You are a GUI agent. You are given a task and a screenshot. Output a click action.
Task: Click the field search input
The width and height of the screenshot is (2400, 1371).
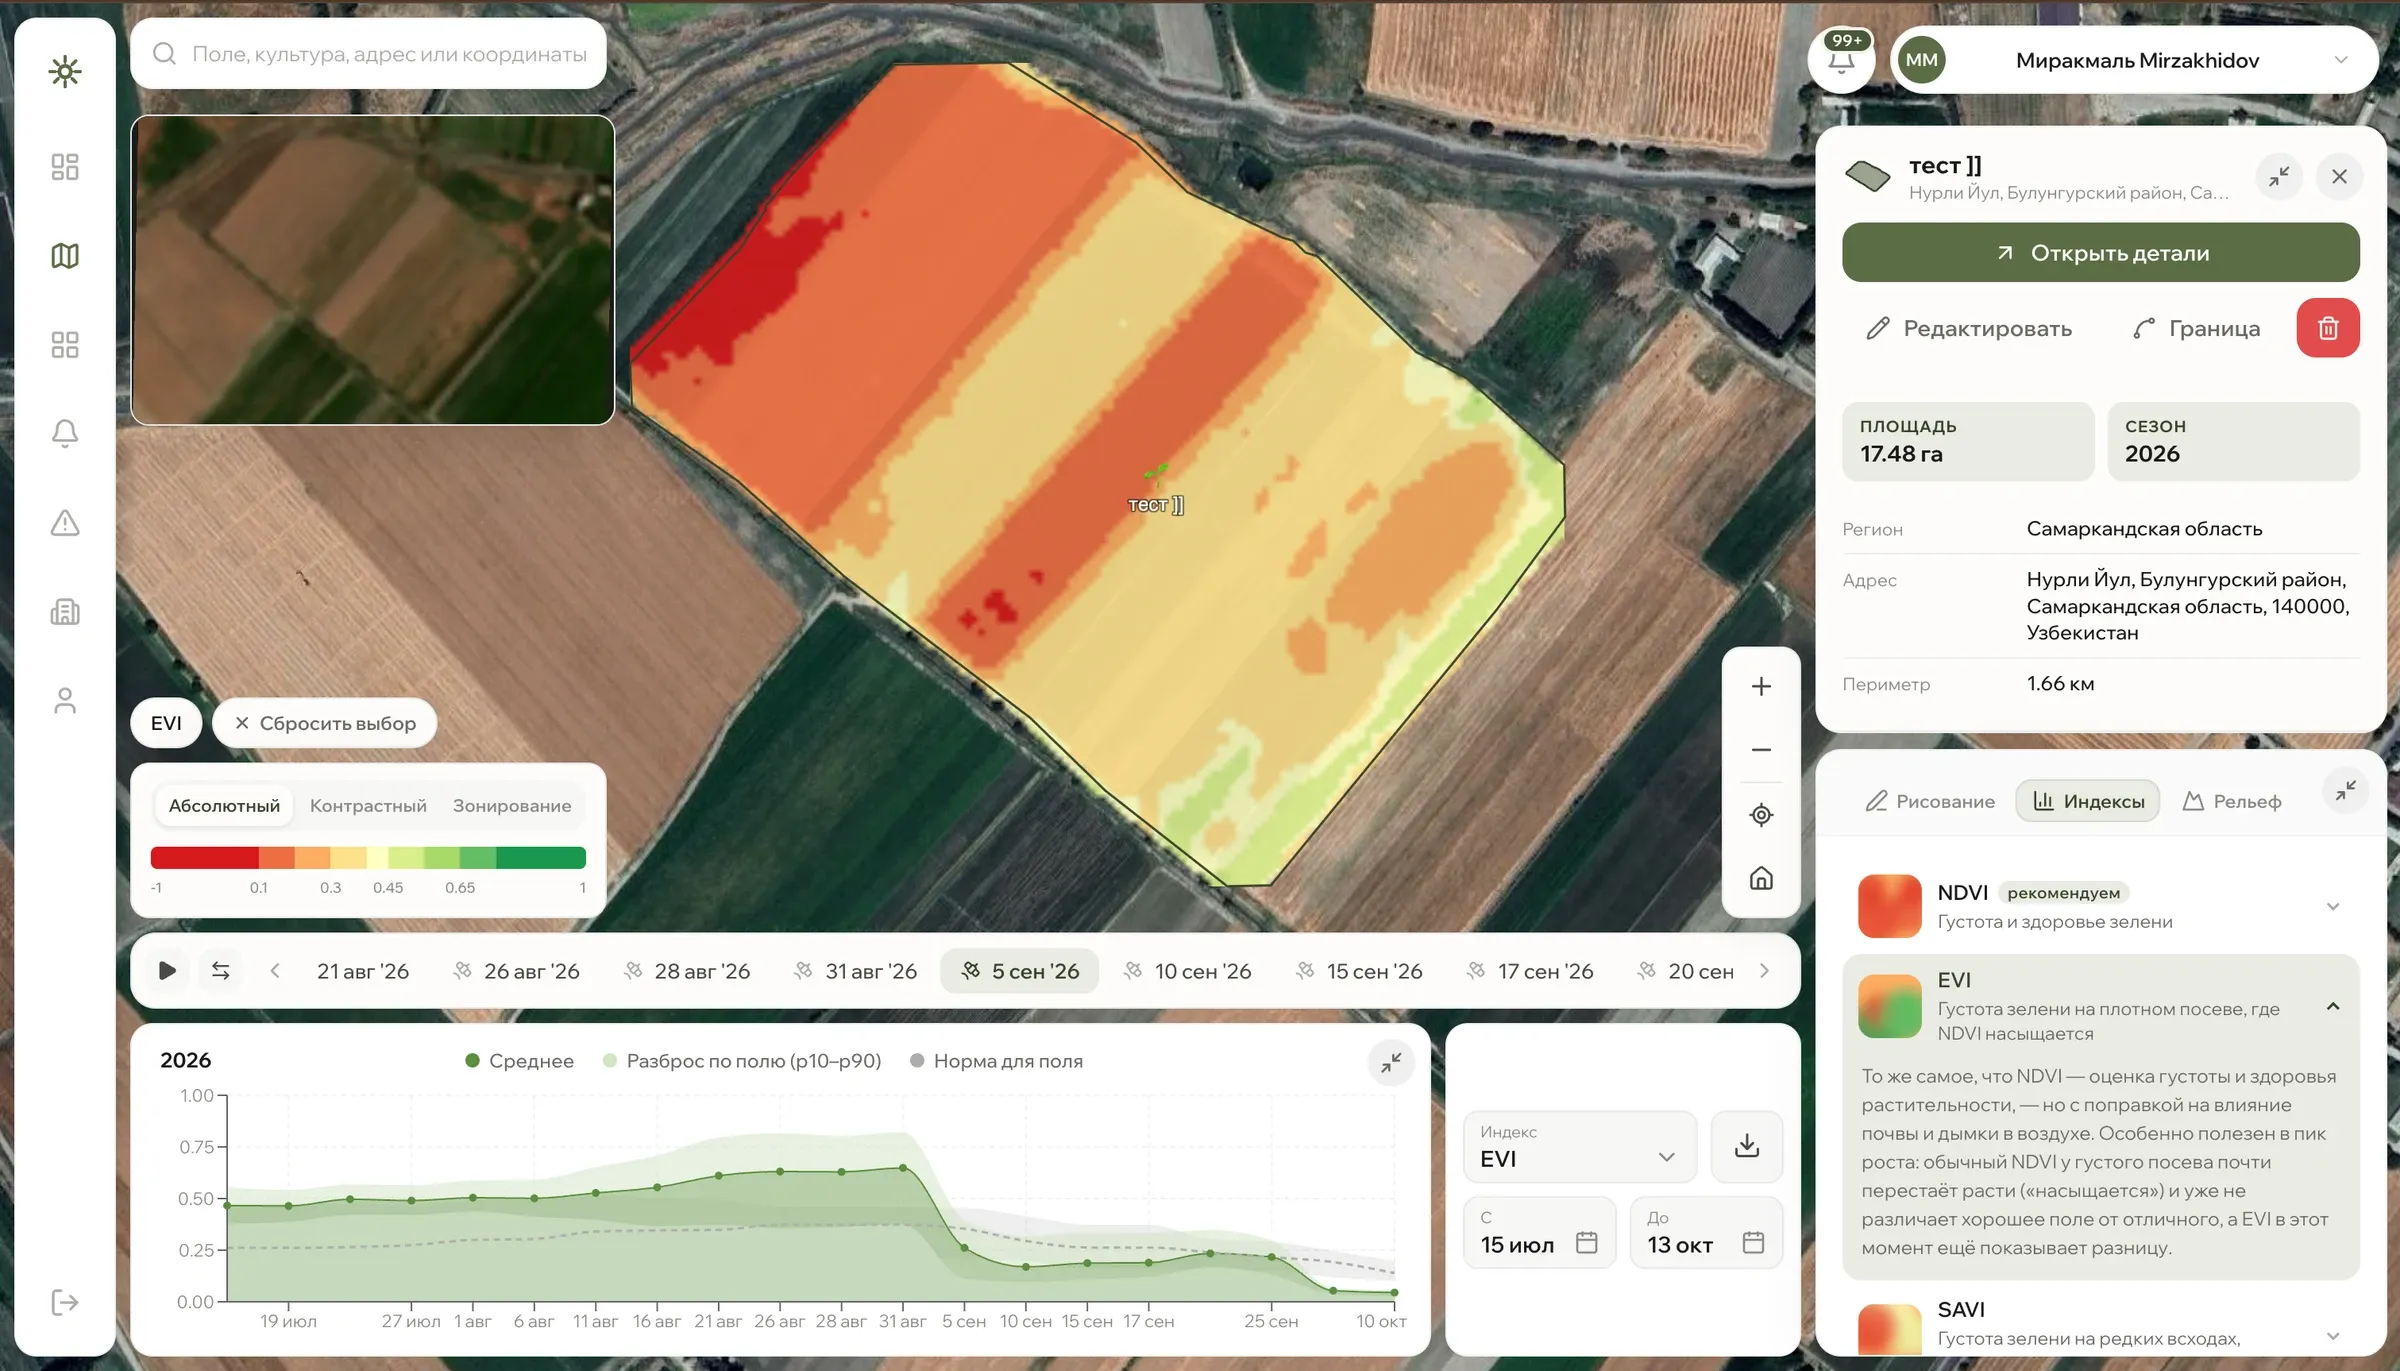point(368,54)
